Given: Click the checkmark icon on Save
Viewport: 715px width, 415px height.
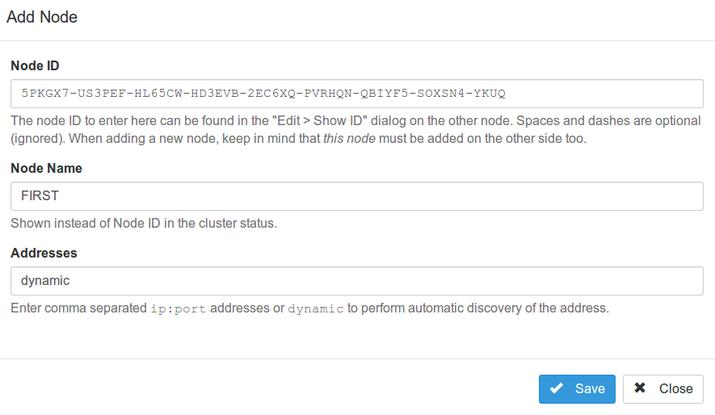Looking at the screenshot, I should point(556,389).
